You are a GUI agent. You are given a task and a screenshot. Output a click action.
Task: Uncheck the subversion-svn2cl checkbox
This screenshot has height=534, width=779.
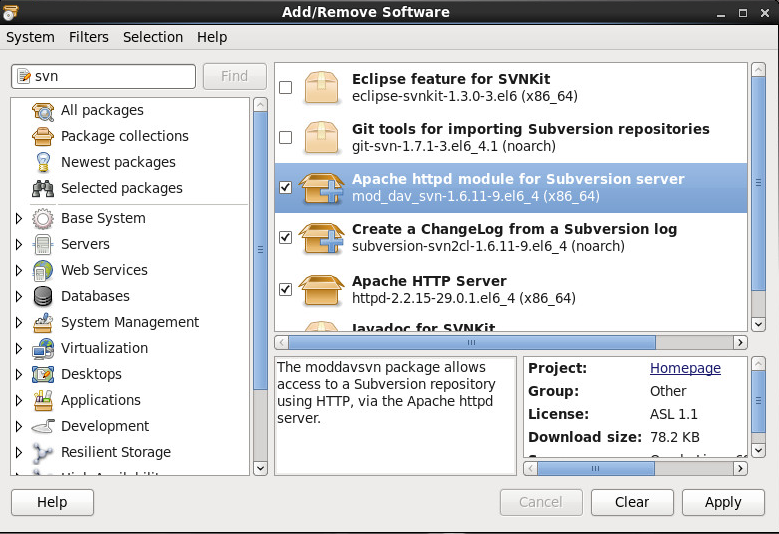(x=286, y=237)
